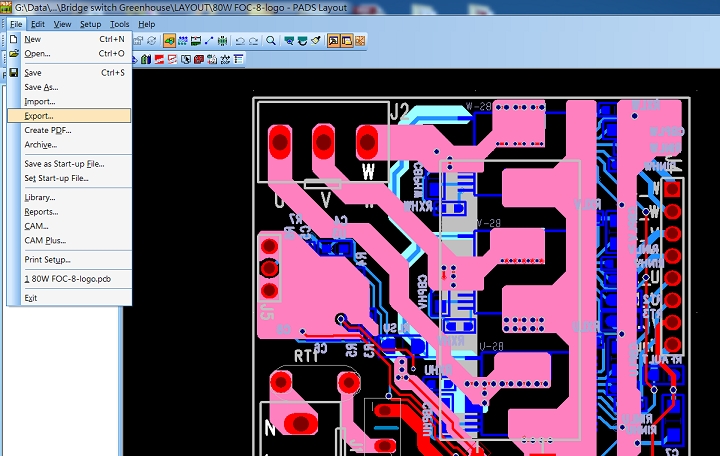Open the Edit menu
The image size is (720, 456).
37,23
